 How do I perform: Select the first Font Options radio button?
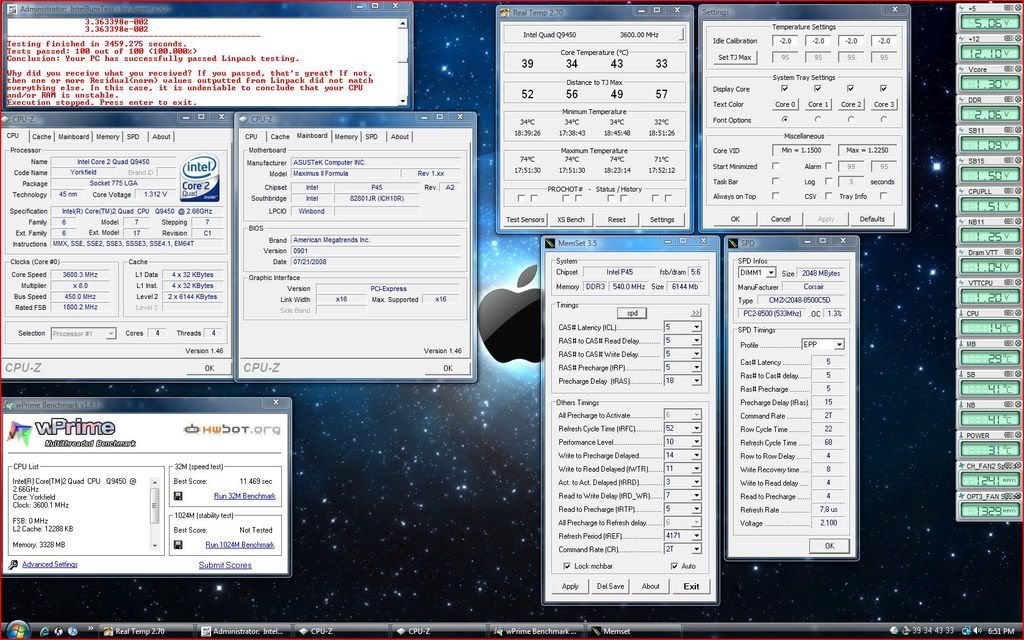click(784, 120)
